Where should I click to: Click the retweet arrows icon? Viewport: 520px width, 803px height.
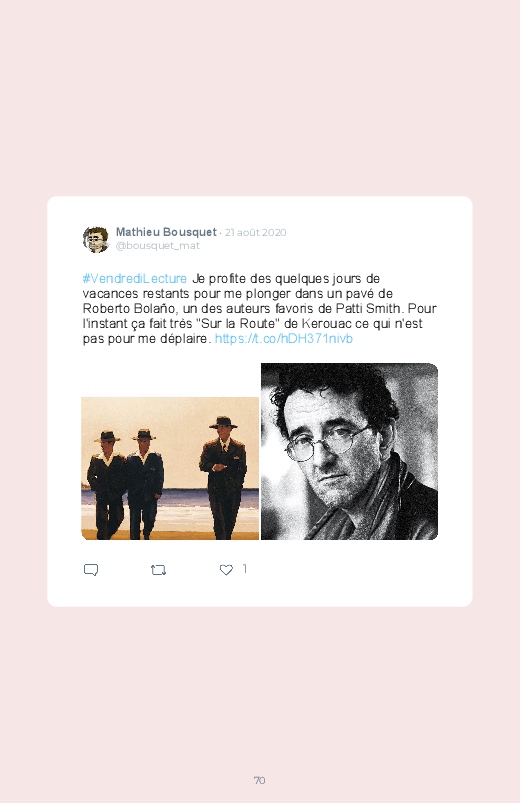click(158, 570)
